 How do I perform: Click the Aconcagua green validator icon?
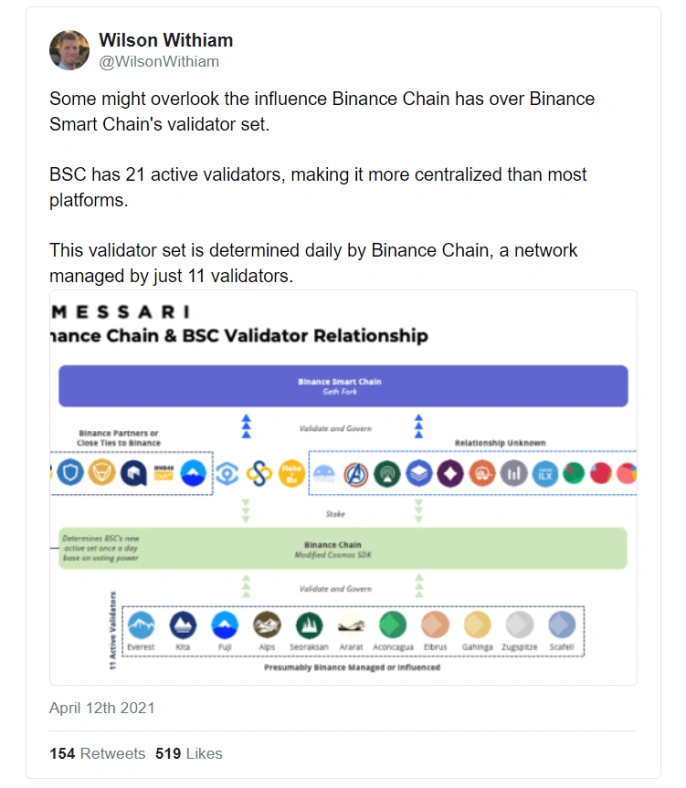click(393, 625)
